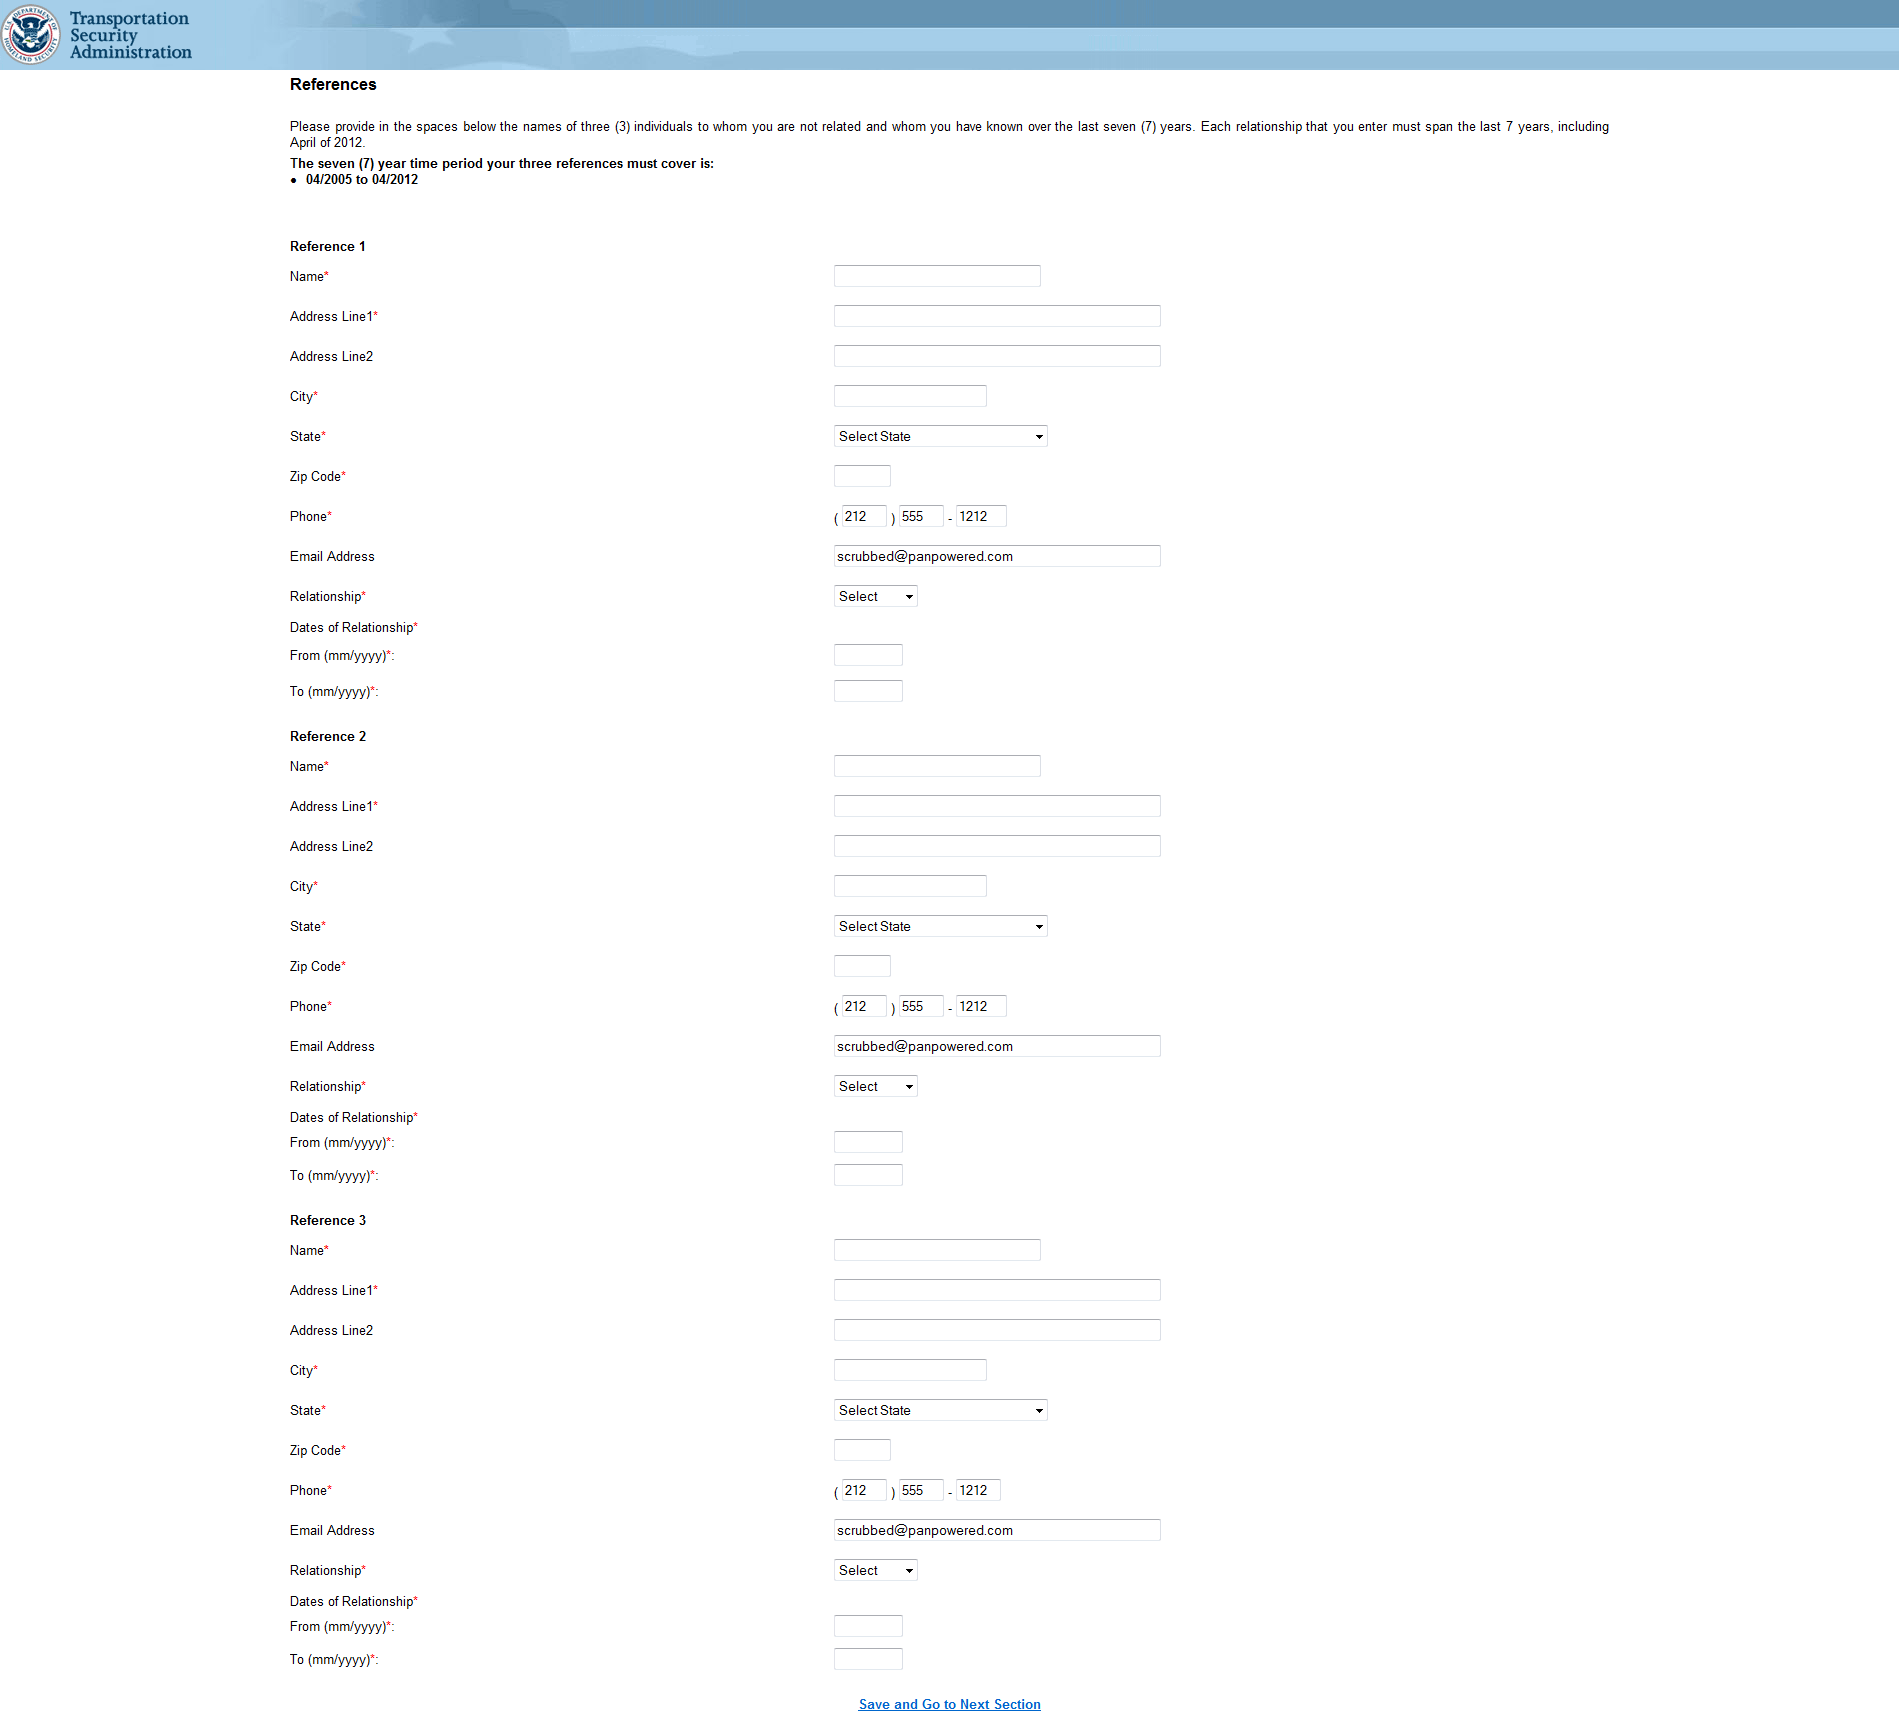Focus Reference 1 Email Address field
Viewport: 1899px width, 1716px height.
coord(997,556)
